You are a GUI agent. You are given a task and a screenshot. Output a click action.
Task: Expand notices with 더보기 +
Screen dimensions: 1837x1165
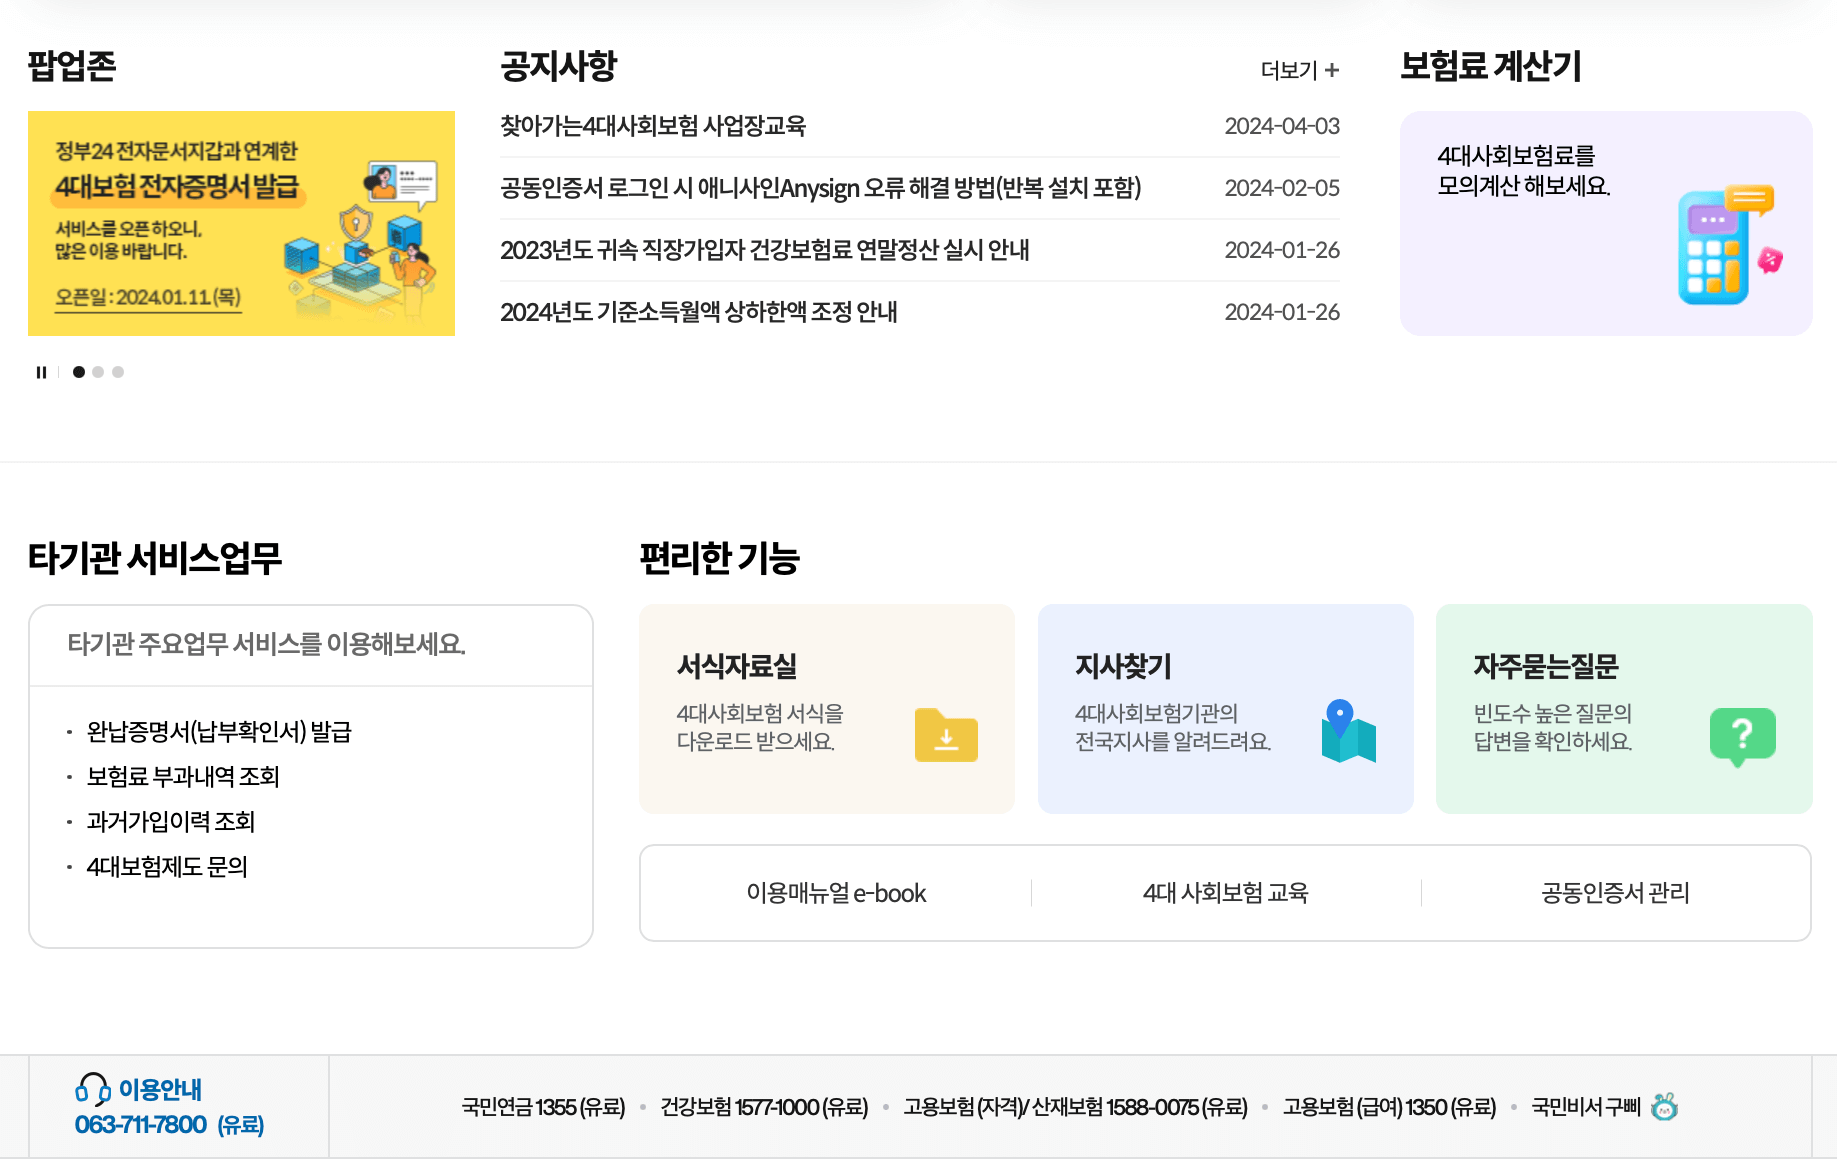(1299, 70)
